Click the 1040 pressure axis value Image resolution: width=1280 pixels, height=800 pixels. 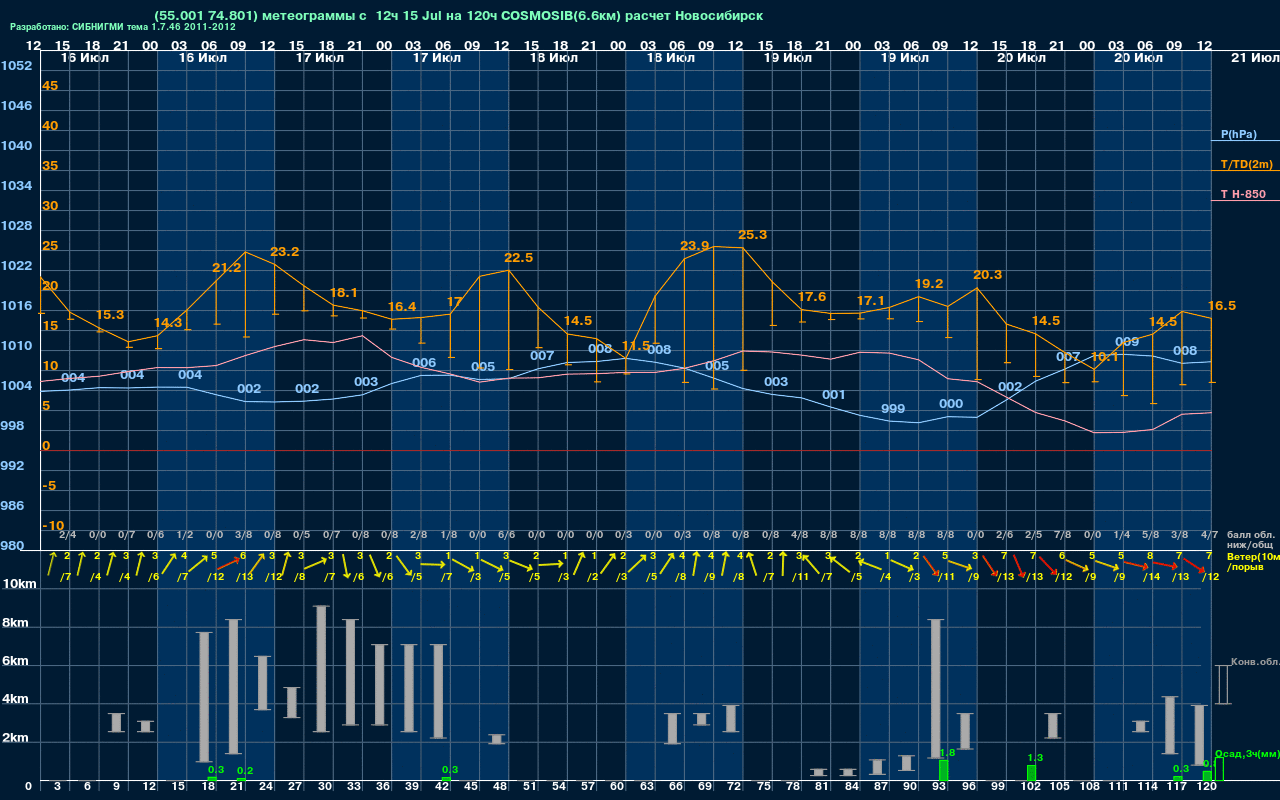tap(16, 146)
